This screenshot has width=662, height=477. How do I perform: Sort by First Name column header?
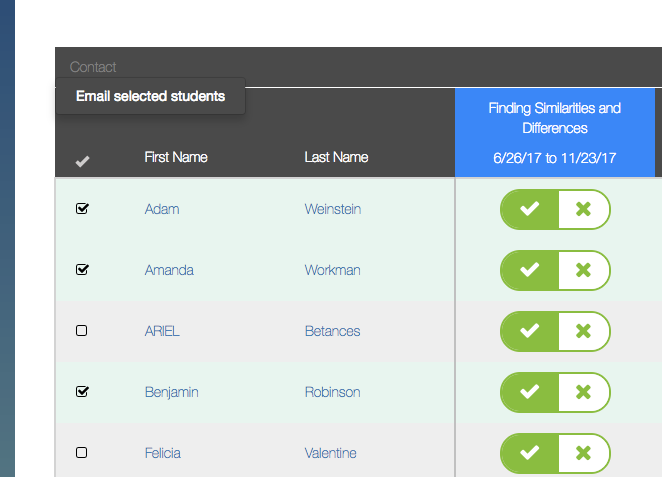tap(176, 157)
